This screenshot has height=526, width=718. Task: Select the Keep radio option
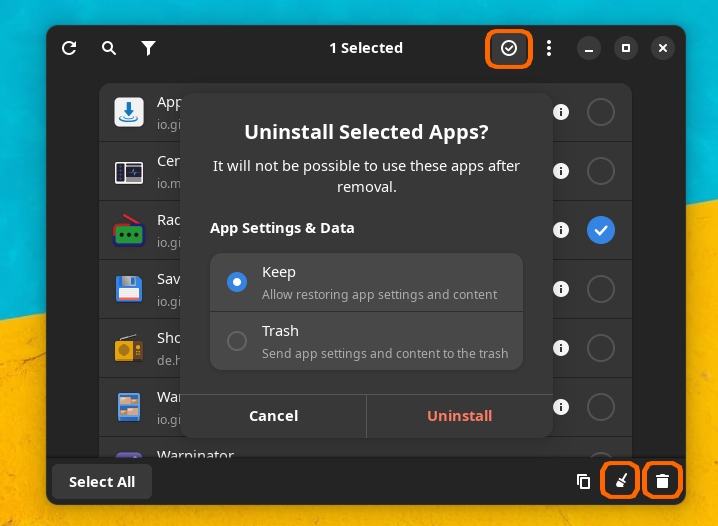point(237,282)
